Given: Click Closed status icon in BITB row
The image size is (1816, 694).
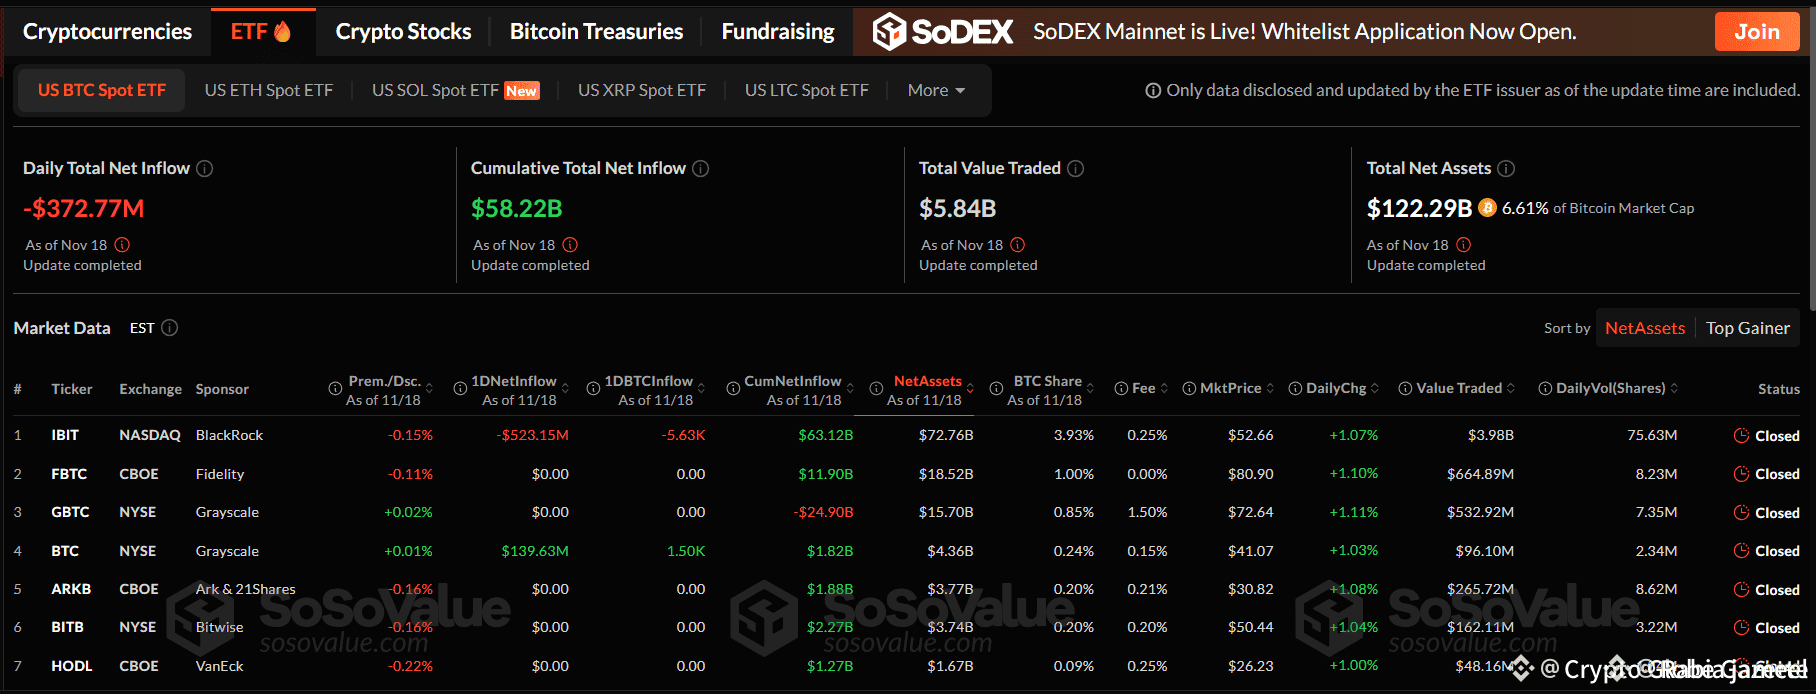Looking at the screenshot, I should click(1741, 628).
